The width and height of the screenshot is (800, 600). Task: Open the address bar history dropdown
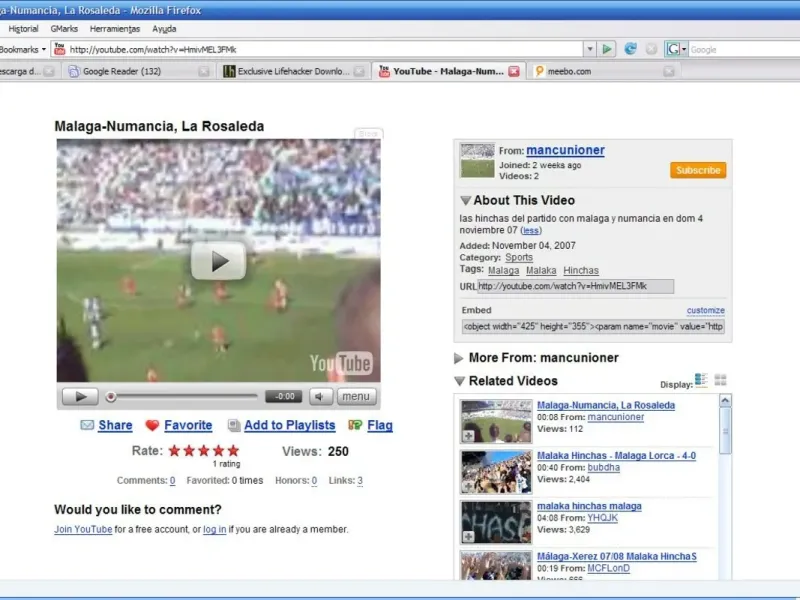[x=590, y=49]
